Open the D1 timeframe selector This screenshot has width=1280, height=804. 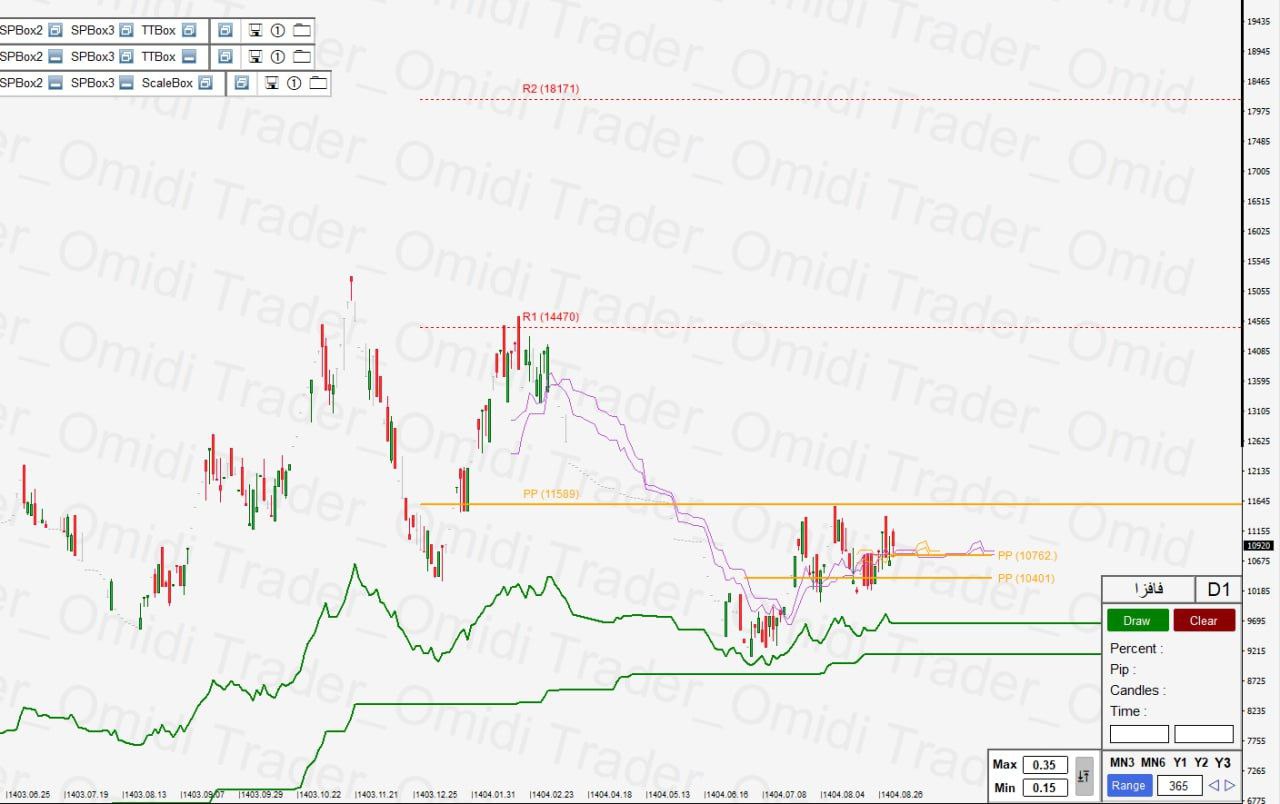1219,590
